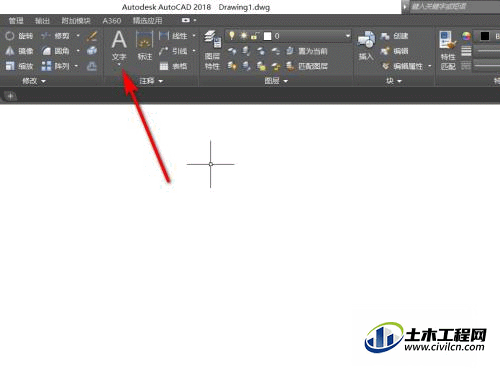500x375 pixels.
Task: Choose the Rotate (旋转) tool
Action: point(19,36)
